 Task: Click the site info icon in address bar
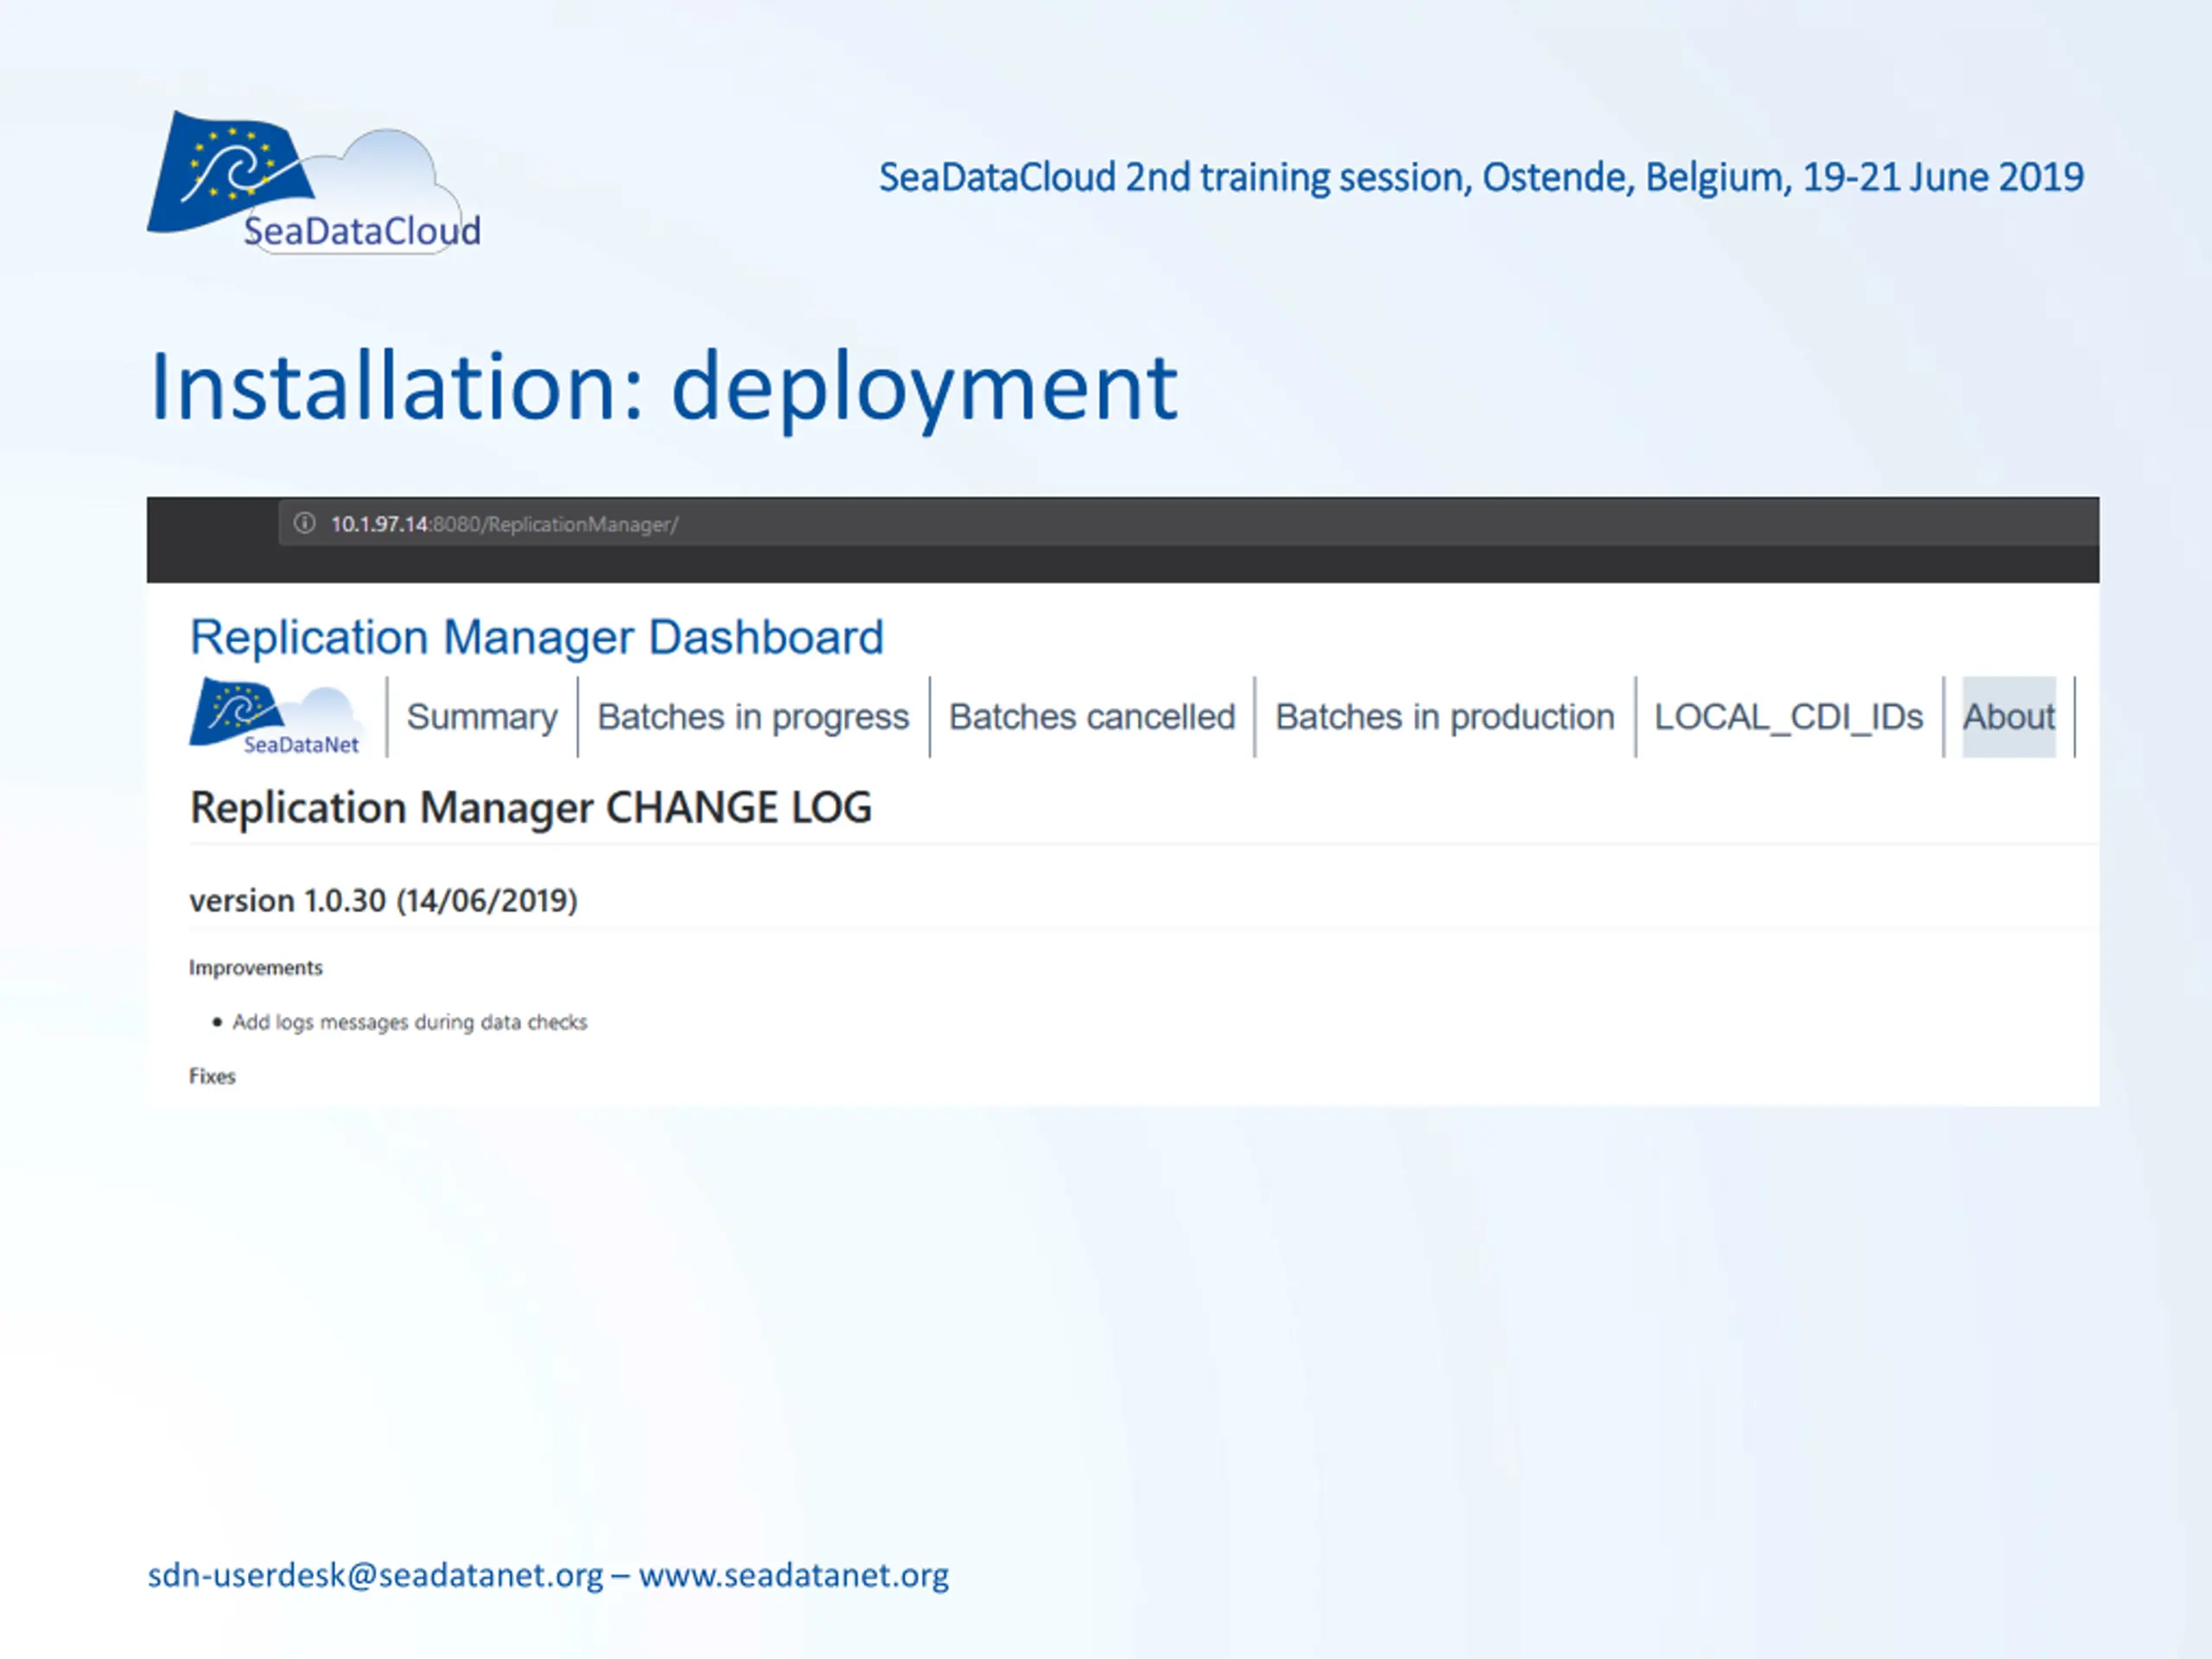(x=304, y=523)
